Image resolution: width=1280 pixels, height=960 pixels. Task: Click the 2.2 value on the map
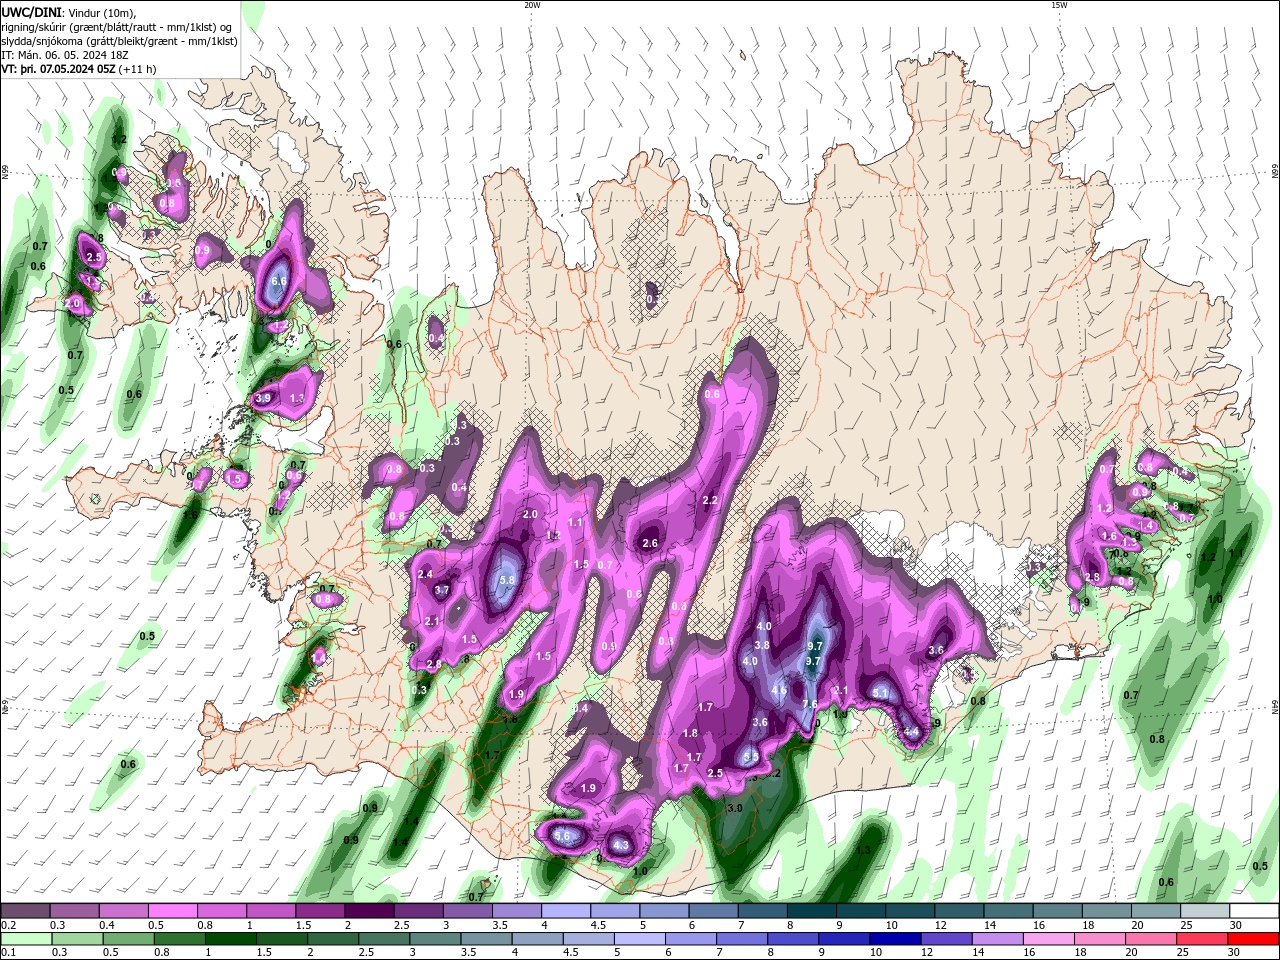click(x=711, y=500)
